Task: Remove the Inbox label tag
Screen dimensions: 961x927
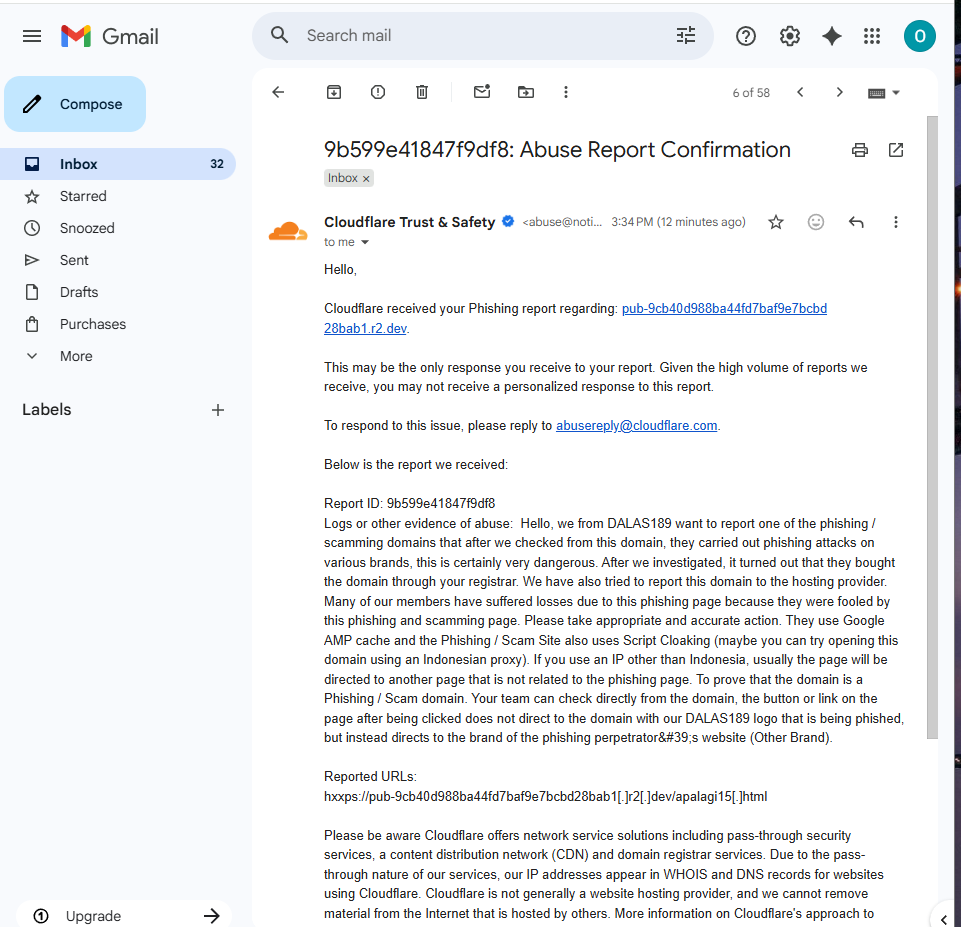Action: click(366, 178)
